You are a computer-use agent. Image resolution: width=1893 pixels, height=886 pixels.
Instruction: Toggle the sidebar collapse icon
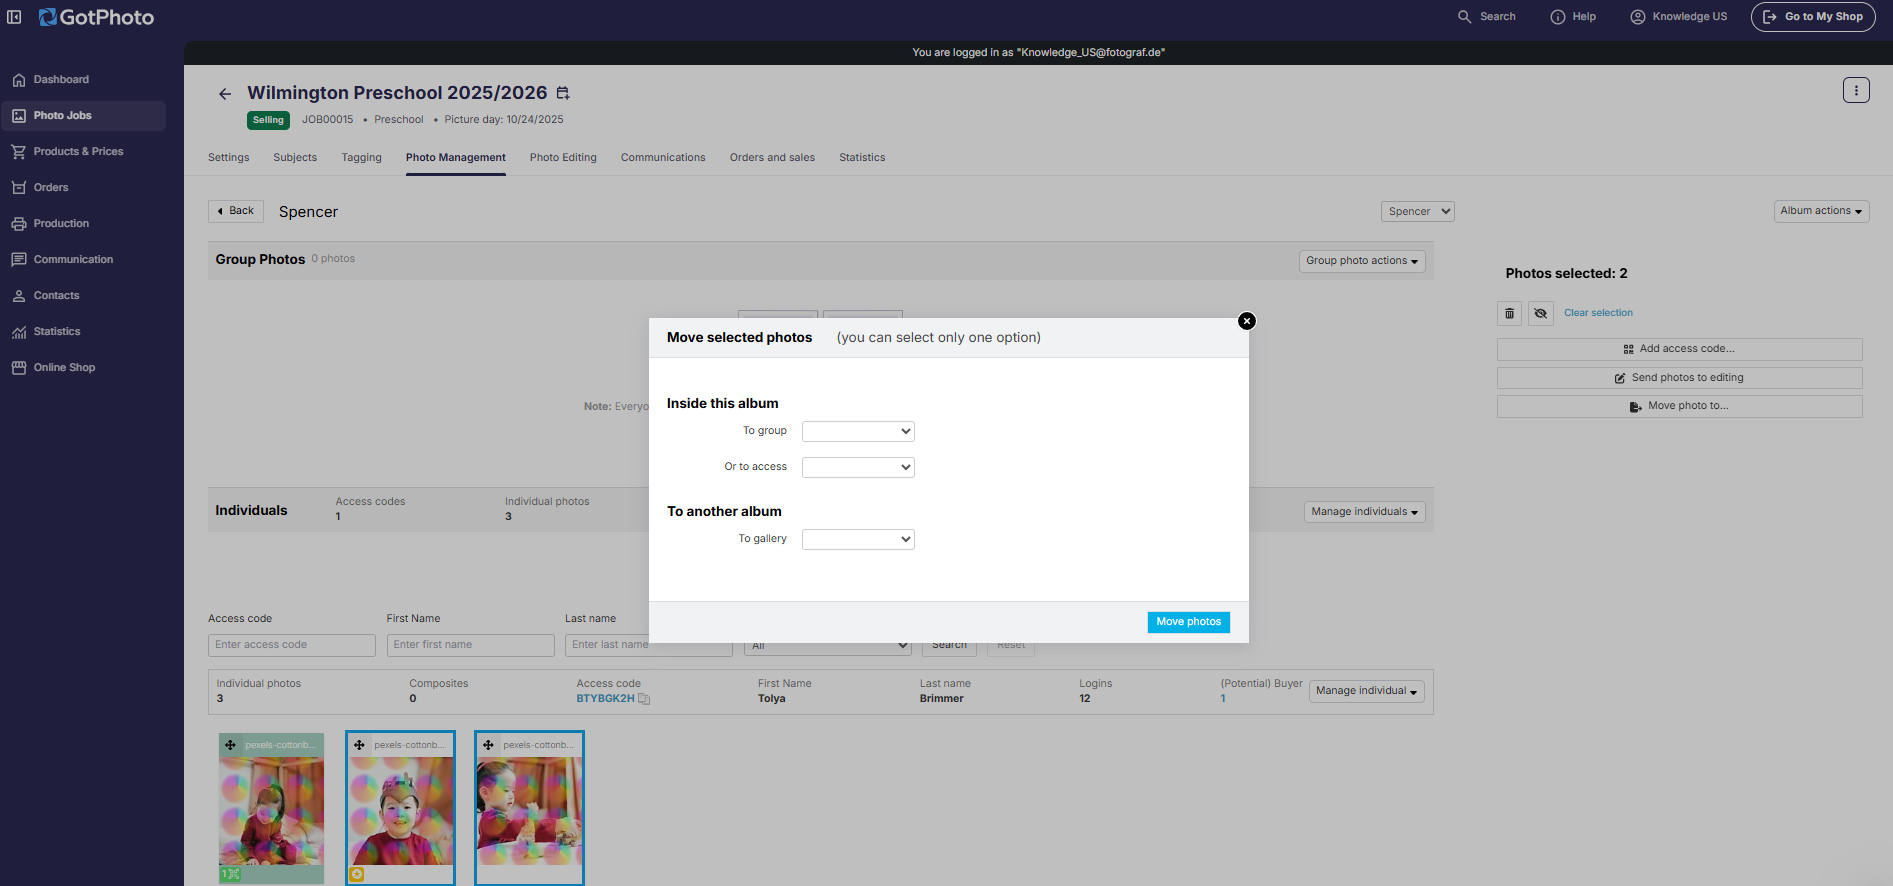pyautogui.click(x=14, y=17)
